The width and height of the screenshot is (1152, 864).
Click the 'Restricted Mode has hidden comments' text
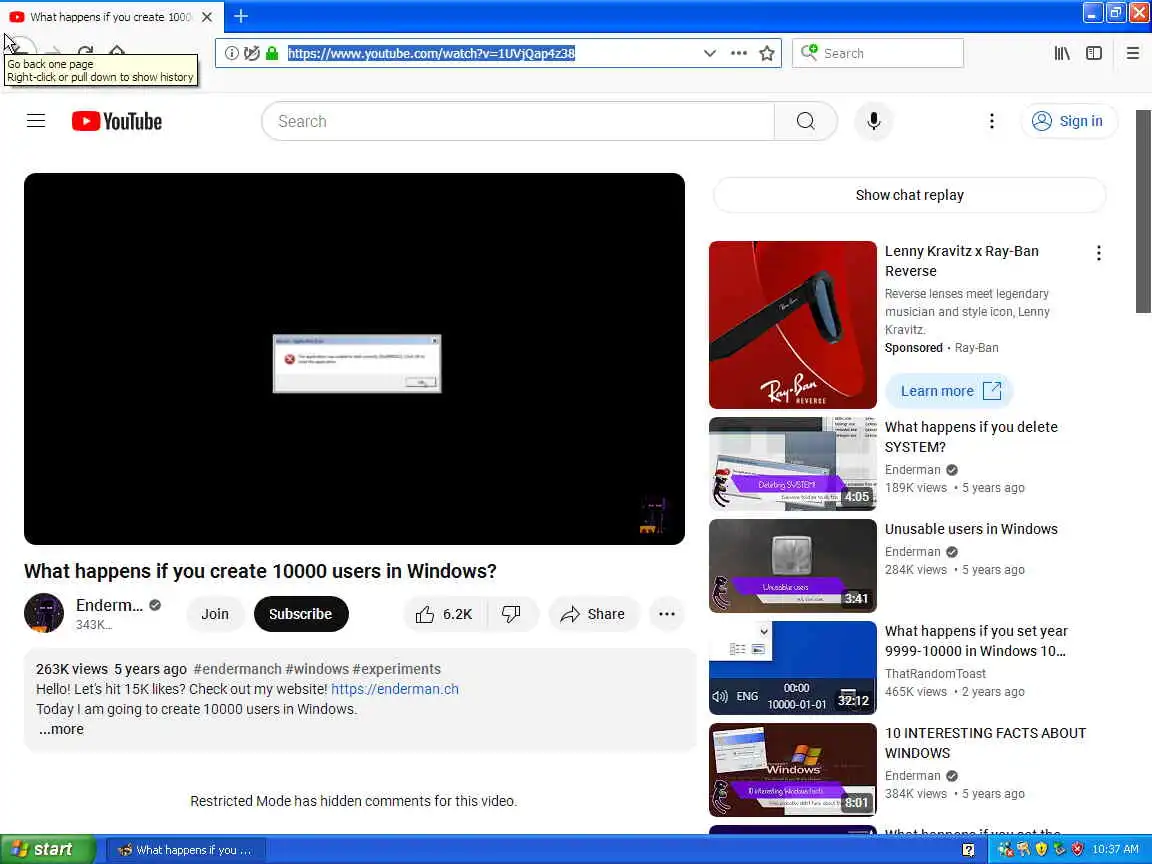pyautogui.click(x=353, y=801)
